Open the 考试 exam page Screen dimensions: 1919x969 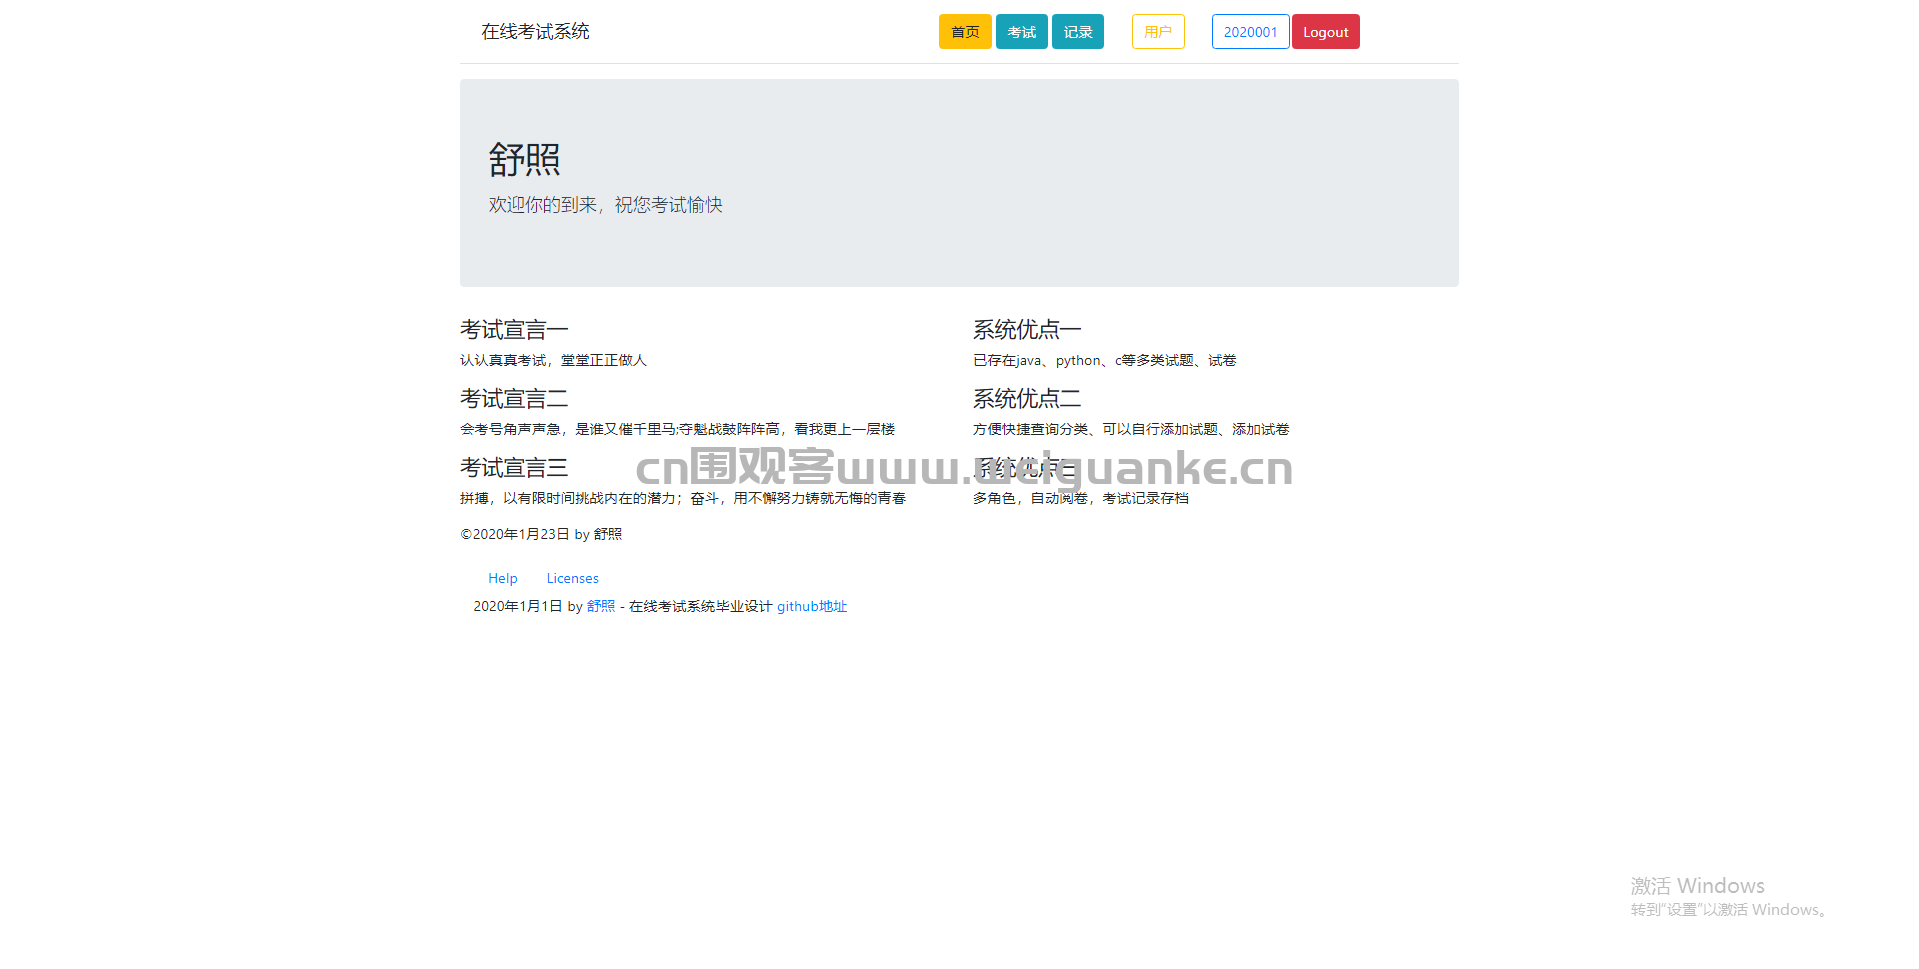(x=1021, y=32)
